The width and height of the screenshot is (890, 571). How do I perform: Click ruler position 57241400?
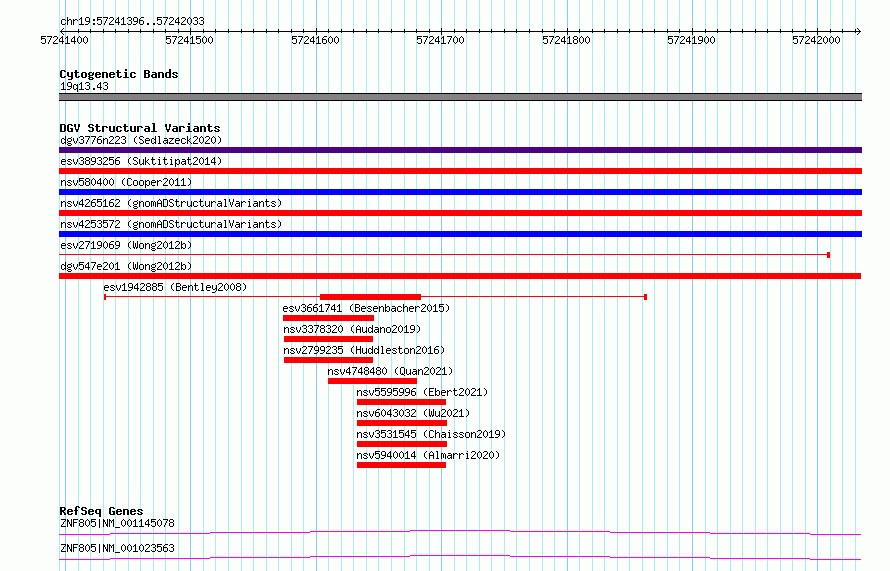(64, 40)
